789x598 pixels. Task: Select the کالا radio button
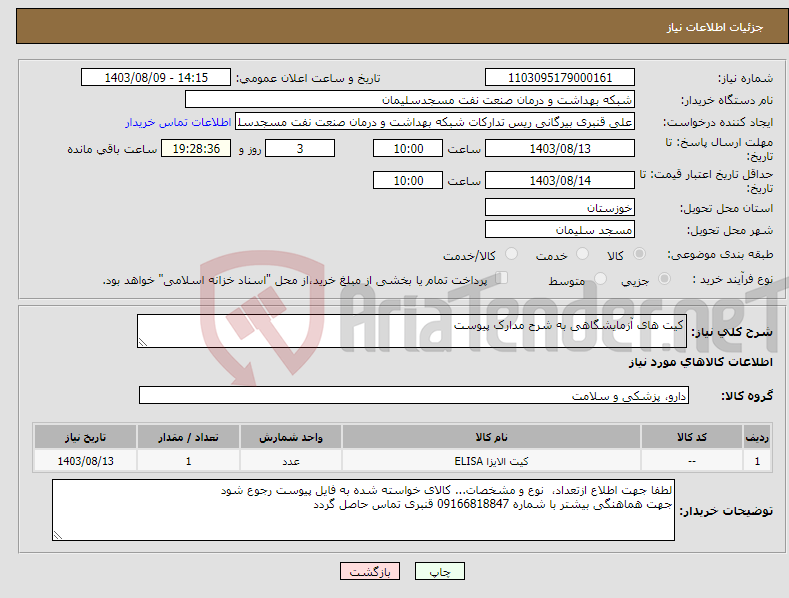click(639, 254)
